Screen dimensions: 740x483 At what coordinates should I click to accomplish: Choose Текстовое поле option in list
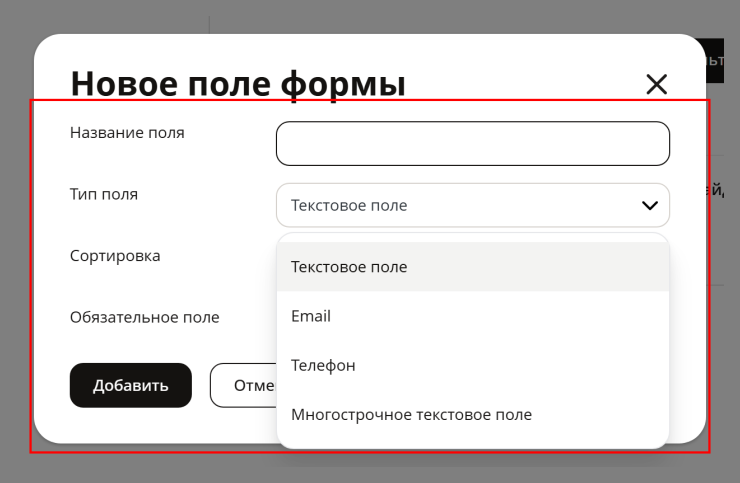click(472, 267)
